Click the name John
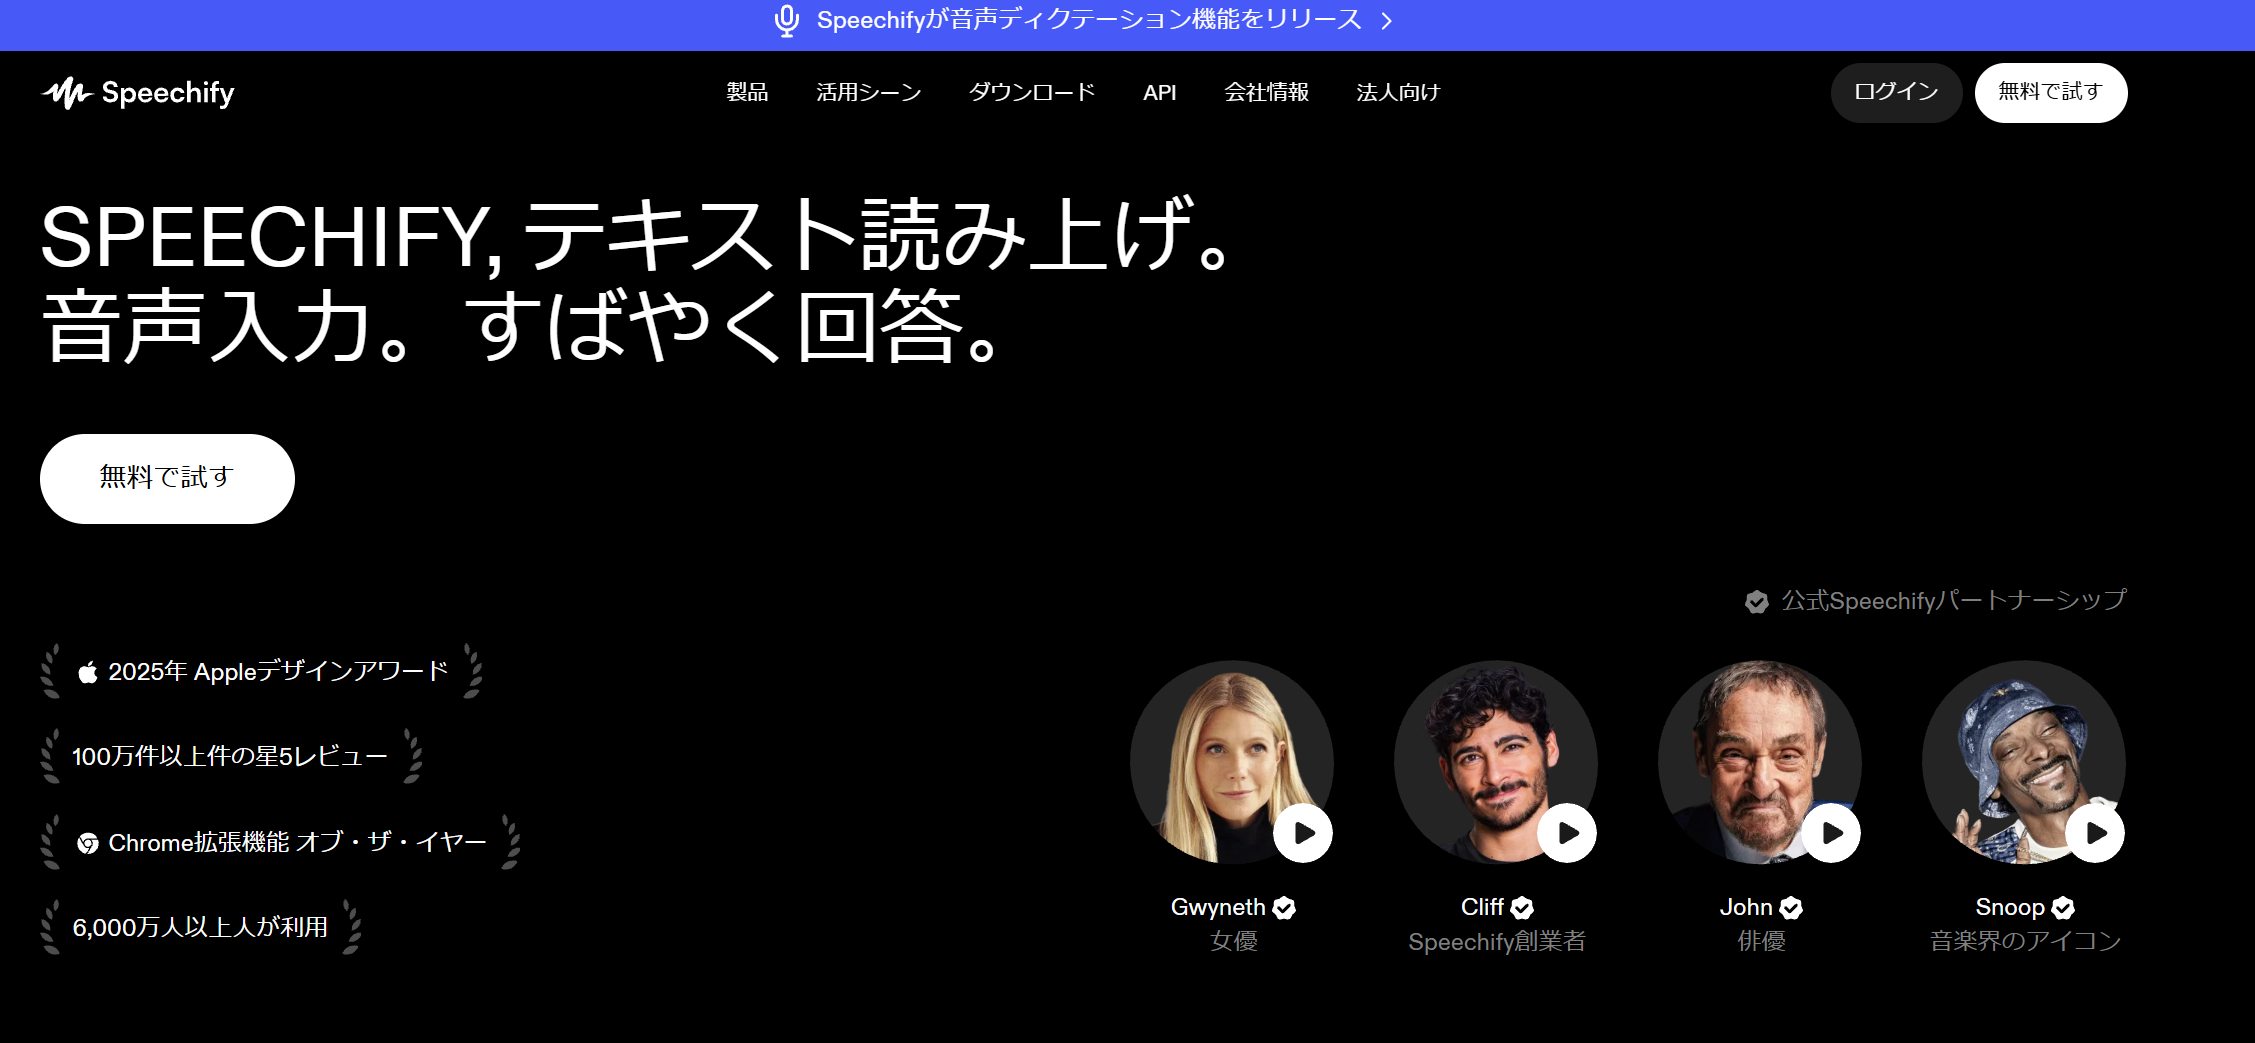Screen dimensions: 2255x1043 coord(1746,907)
